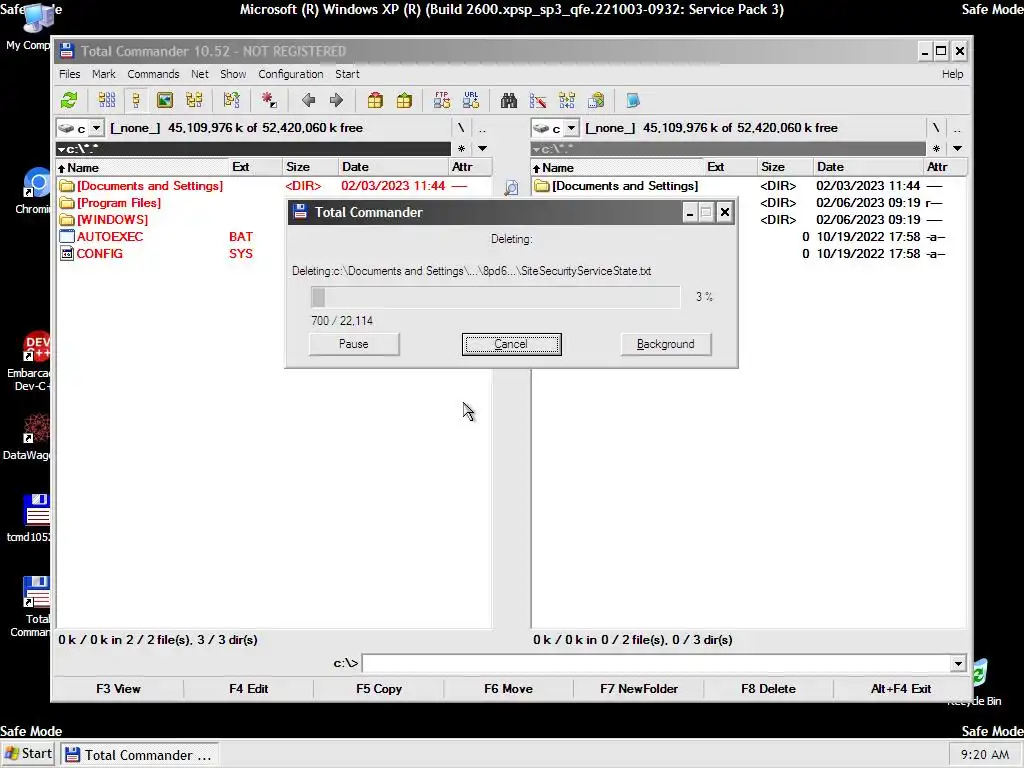Open Find files binoculars icon
The width and height of the screenshot is (1024, 768).
[509, 101]
